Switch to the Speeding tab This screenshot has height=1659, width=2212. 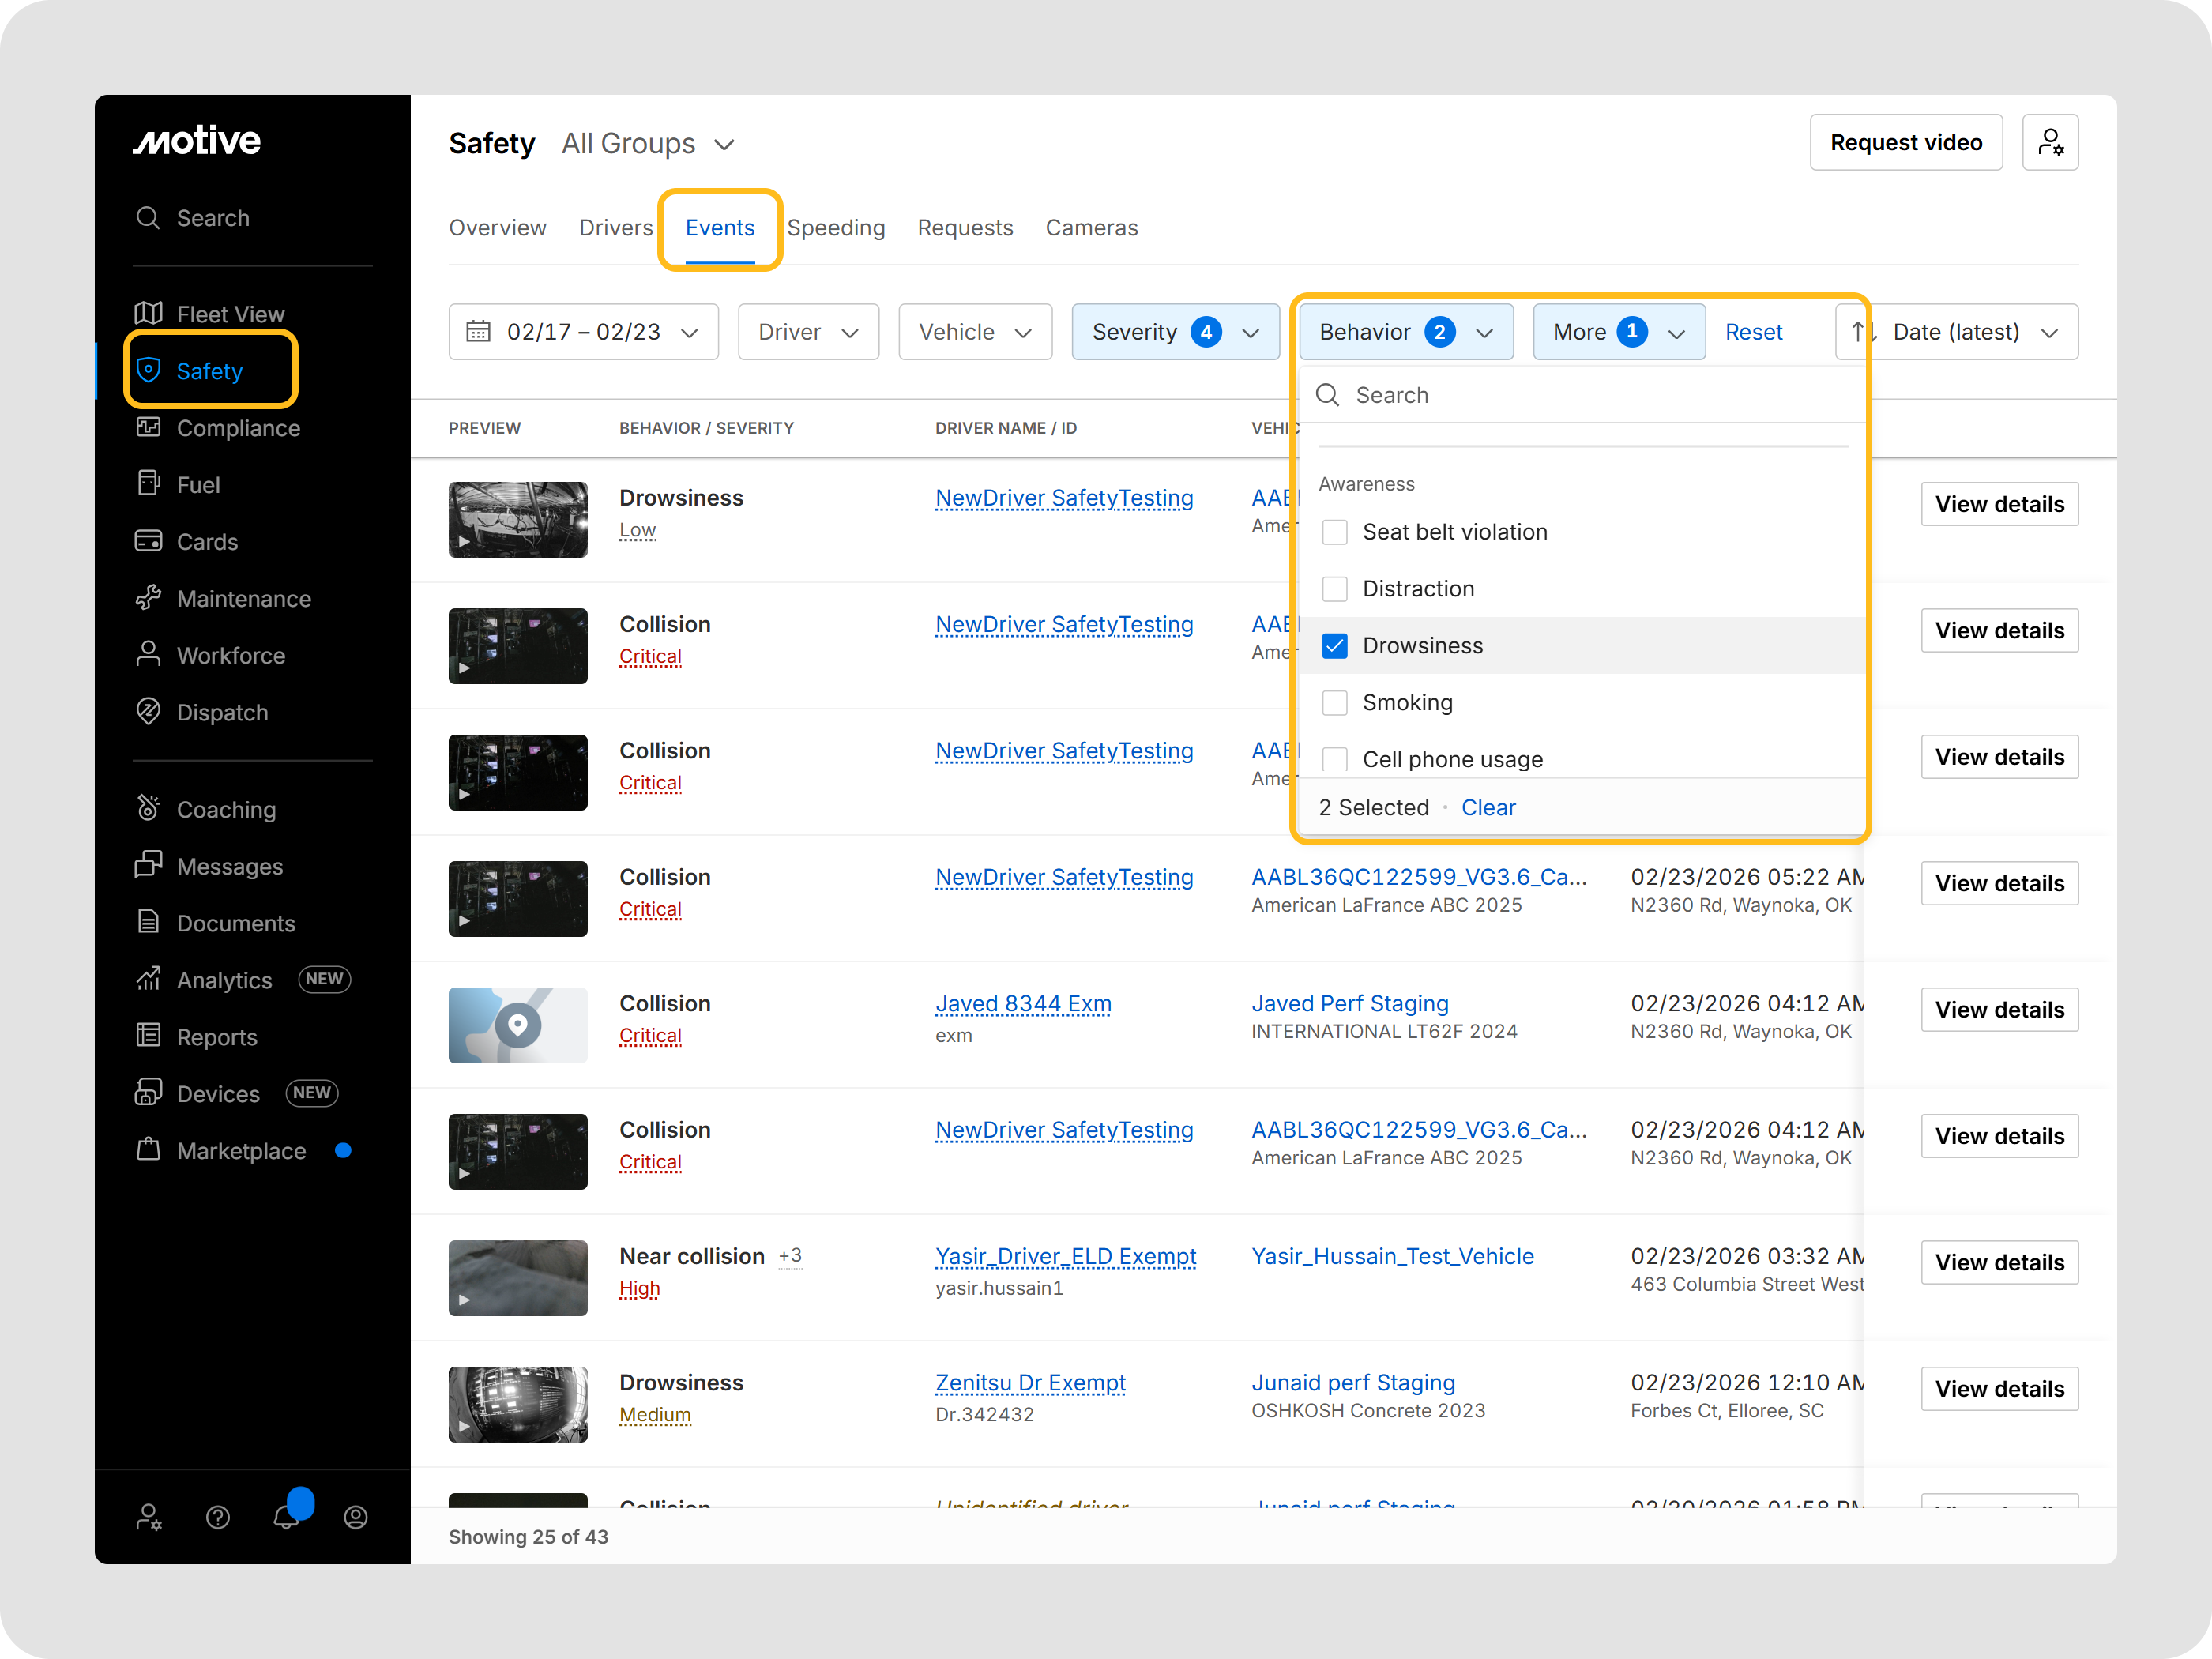click(835, 228)
